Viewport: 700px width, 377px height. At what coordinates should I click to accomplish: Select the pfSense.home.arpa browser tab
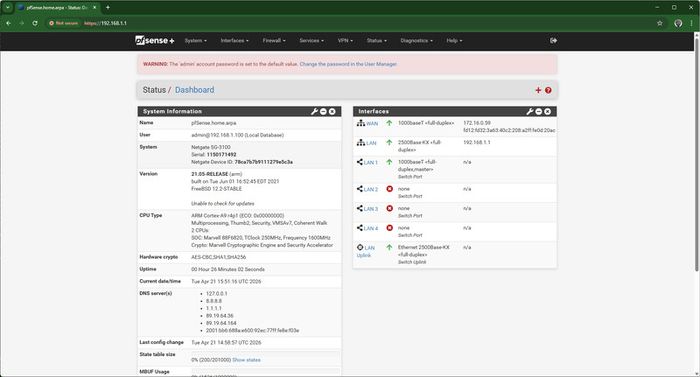click(x=57, y=8)
